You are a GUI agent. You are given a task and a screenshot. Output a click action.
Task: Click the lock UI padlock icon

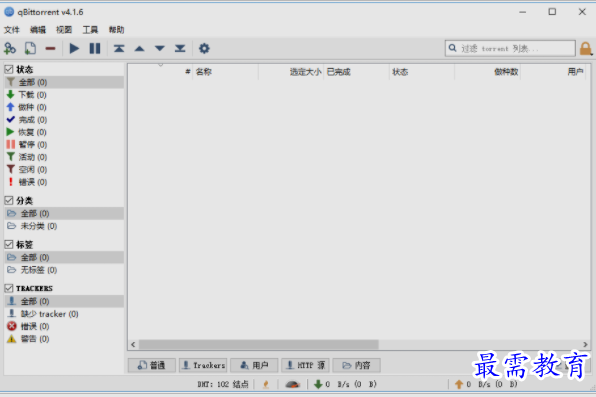(585, 49)
